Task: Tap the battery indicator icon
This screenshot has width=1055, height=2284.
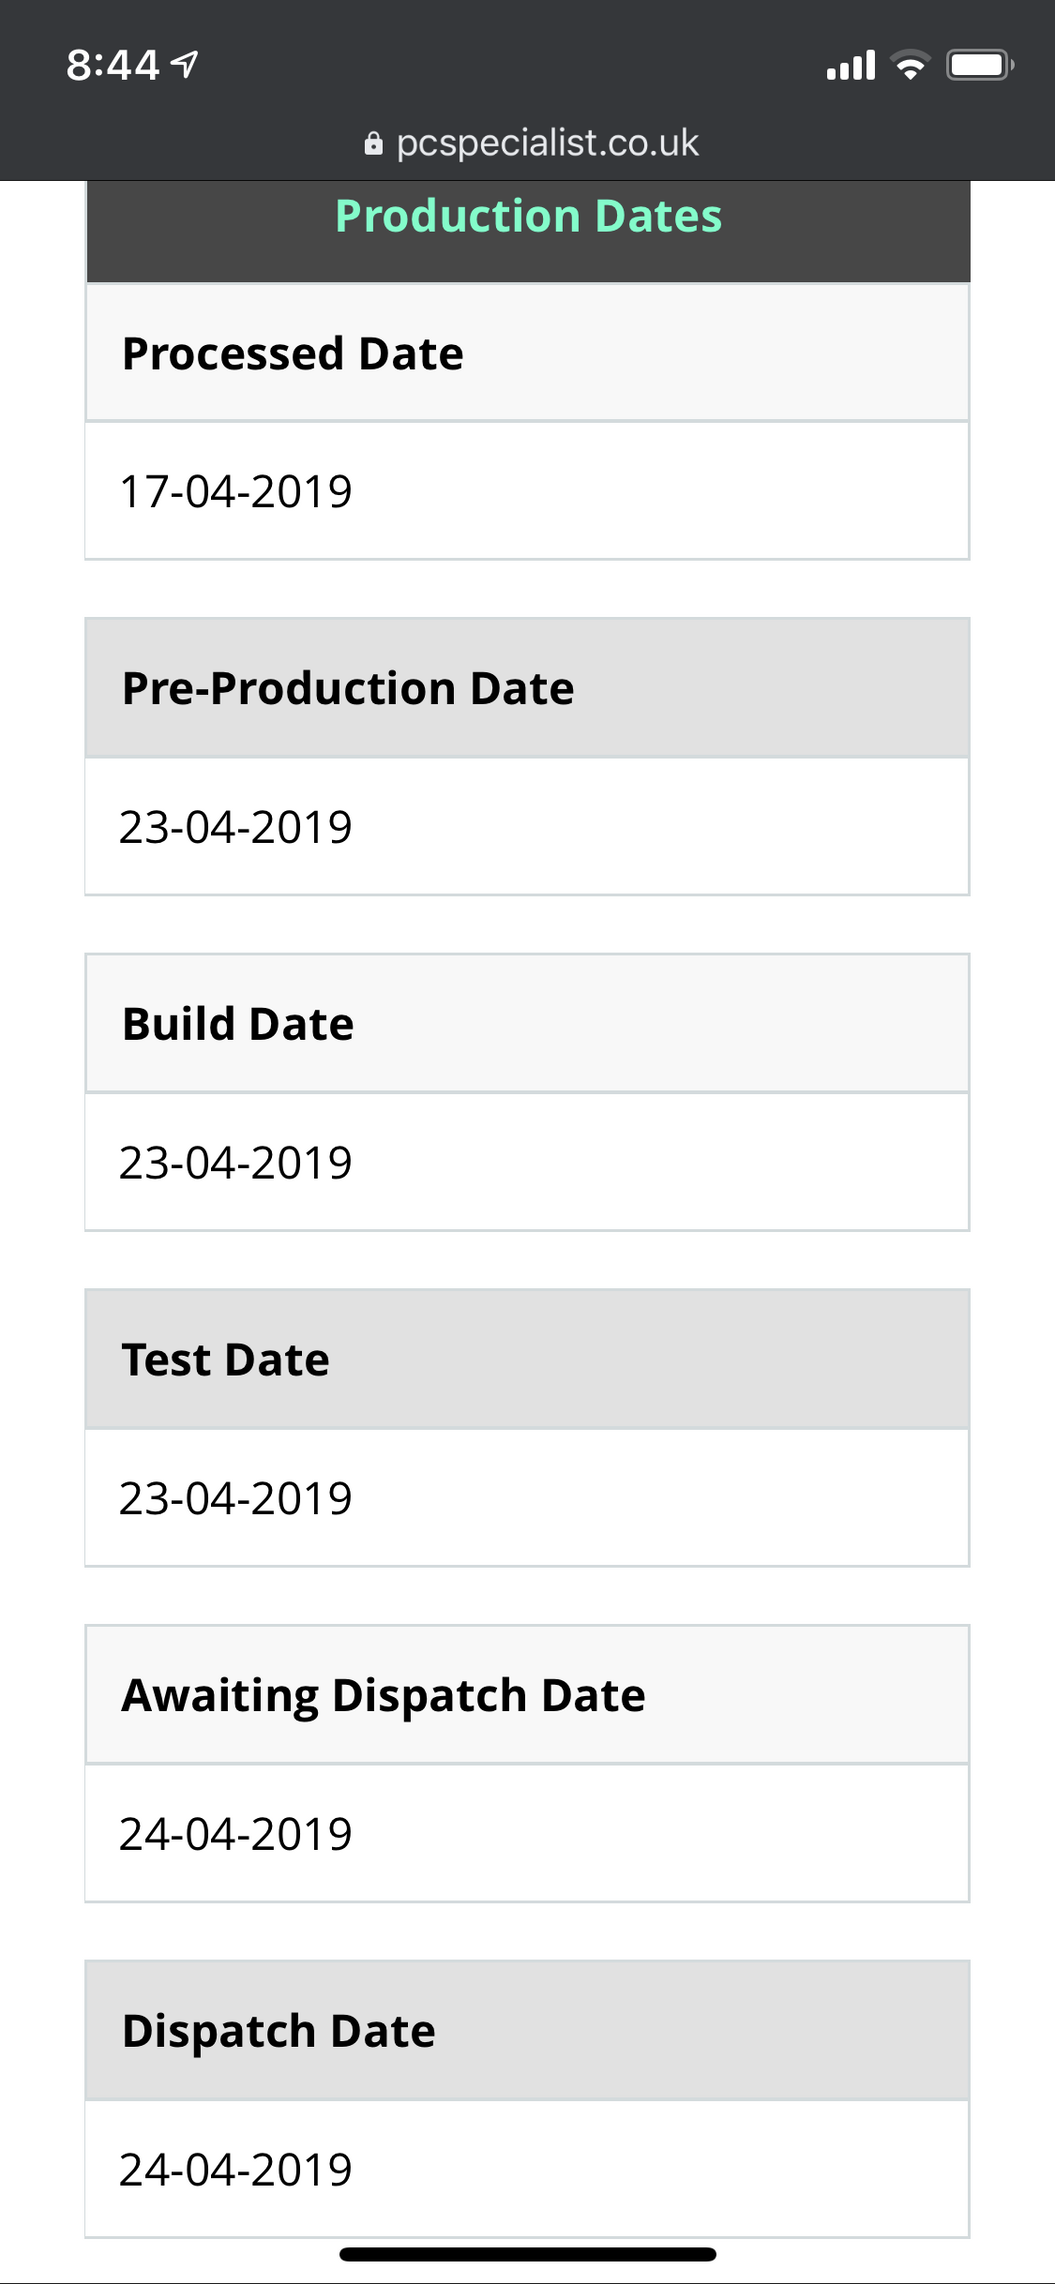Action: [979, 65]
